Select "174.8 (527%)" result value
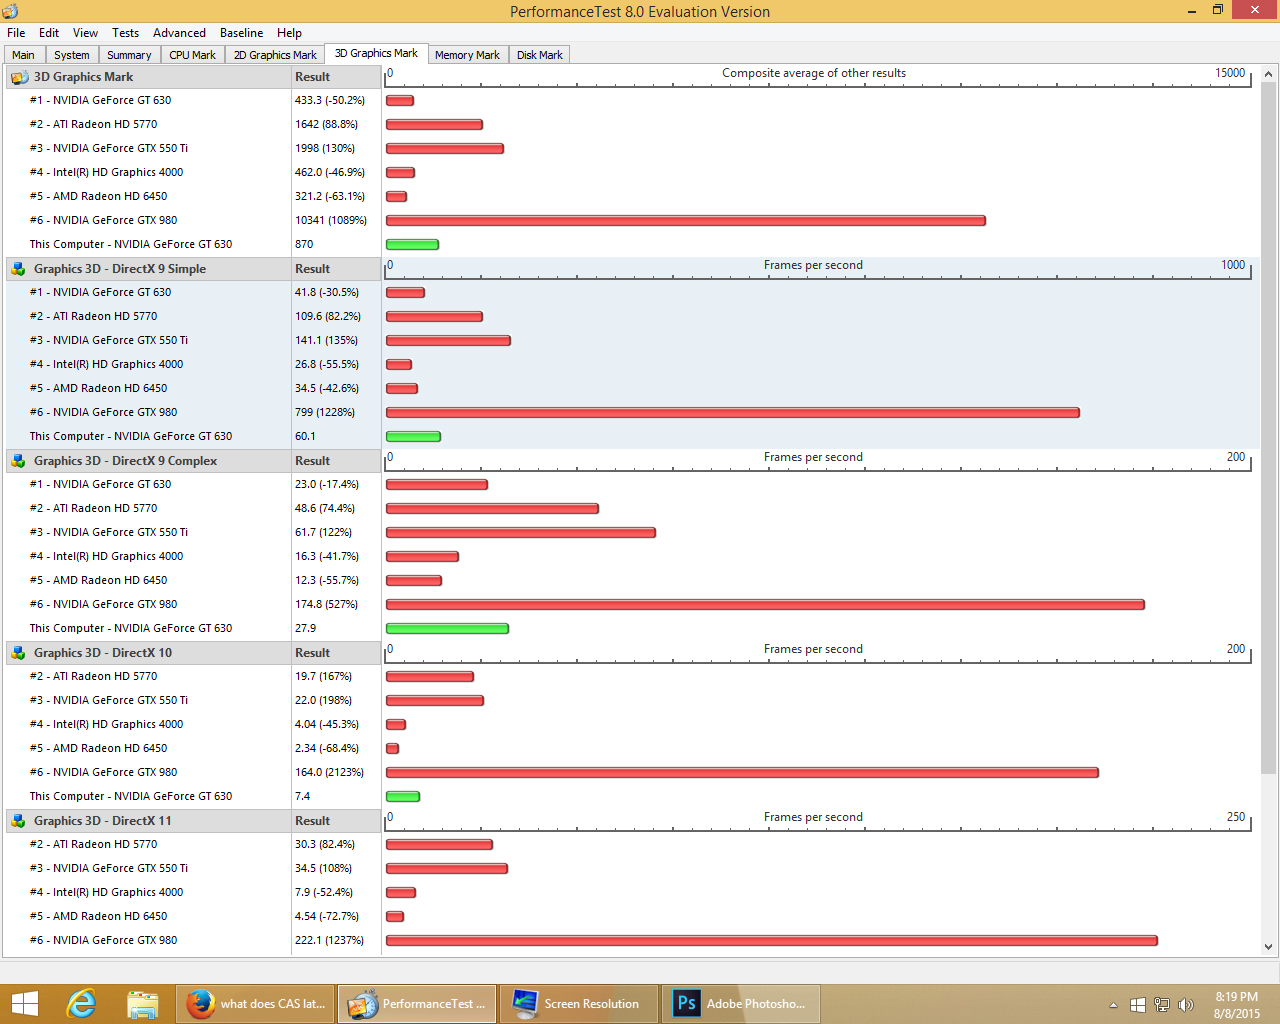1280x1024 pixels. 326,605
